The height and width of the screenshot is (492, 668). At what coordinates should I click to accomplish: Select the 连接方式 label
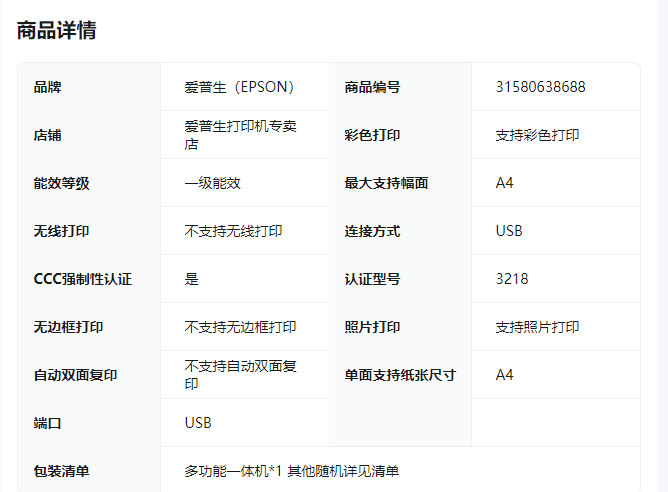[372, 231]
